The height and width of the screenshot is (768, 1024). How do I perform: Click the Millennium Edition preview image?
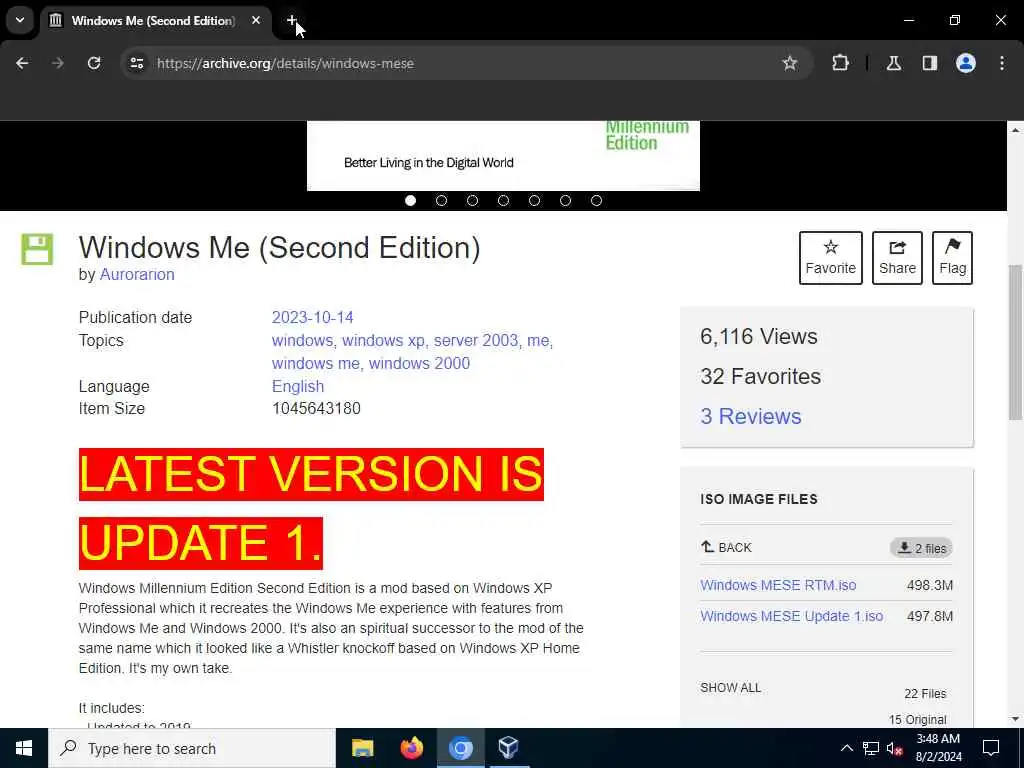(x=503, y=155)
